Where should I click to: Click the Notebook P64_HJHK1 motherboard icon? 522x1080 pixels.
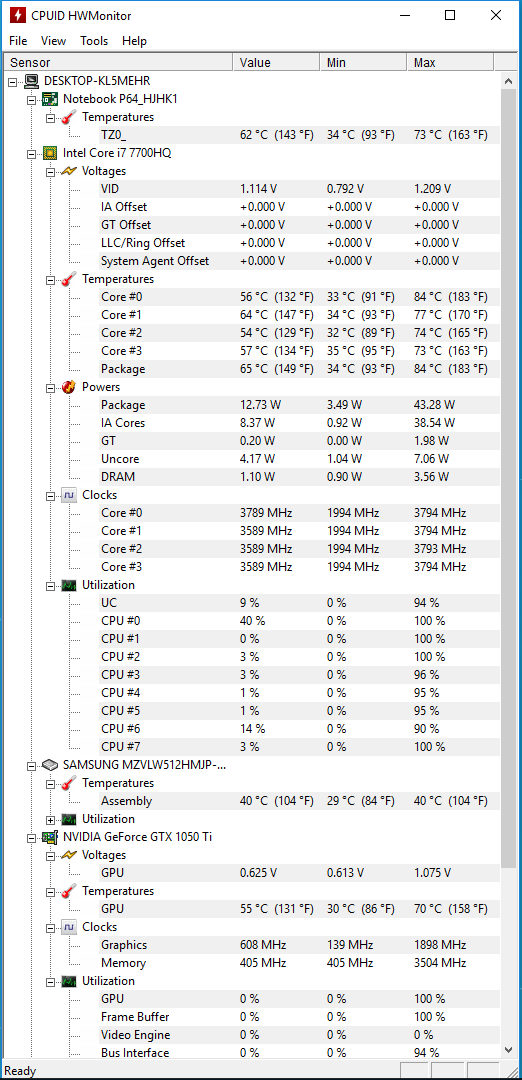coord(50,98)
